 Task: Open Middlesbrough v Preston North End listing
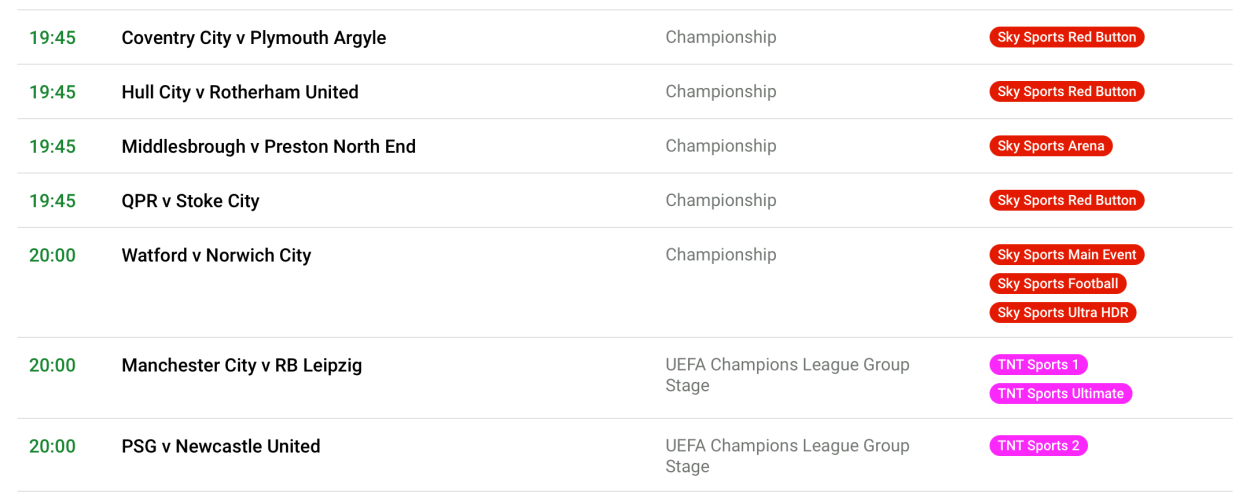pos(268,146)
